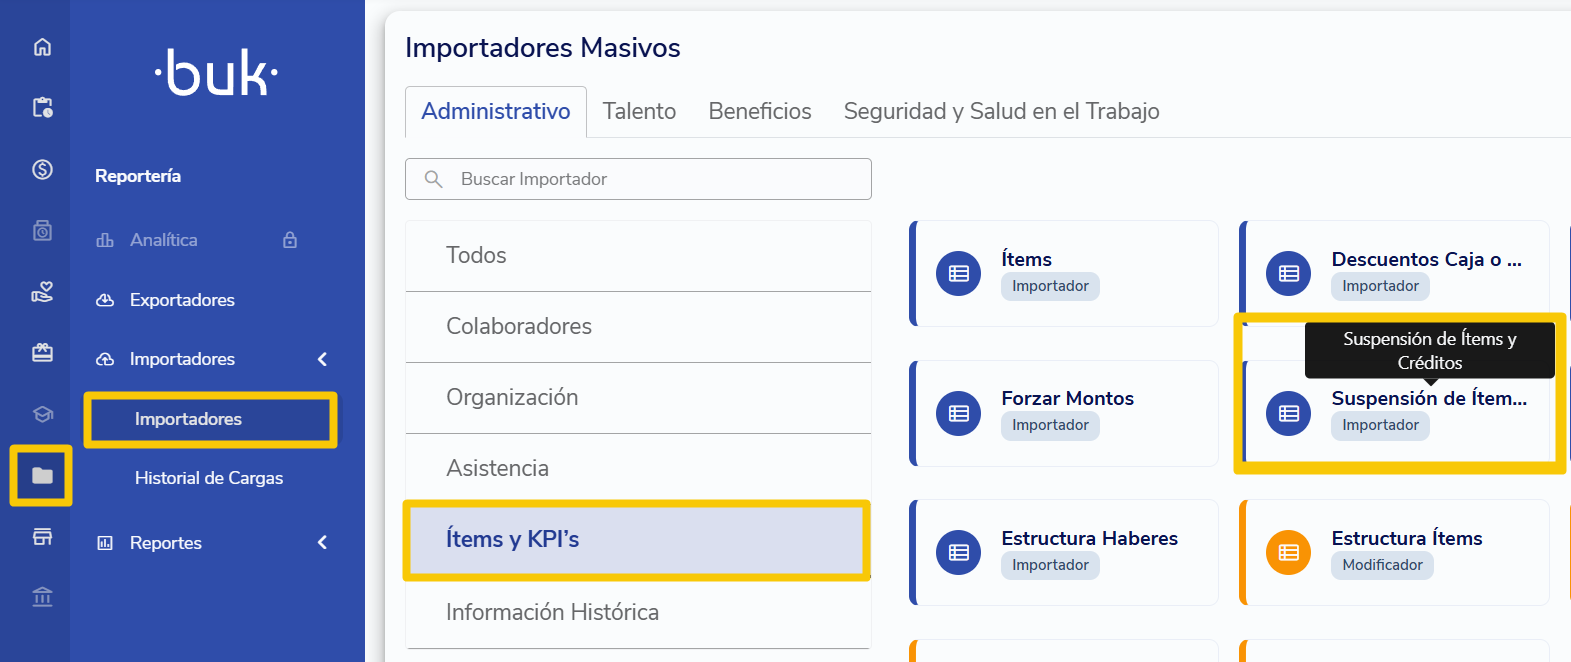Click the Suspensión de Ítem card icon
The width and height of the screenshot is (1571, 662).
coord(1289,413)
